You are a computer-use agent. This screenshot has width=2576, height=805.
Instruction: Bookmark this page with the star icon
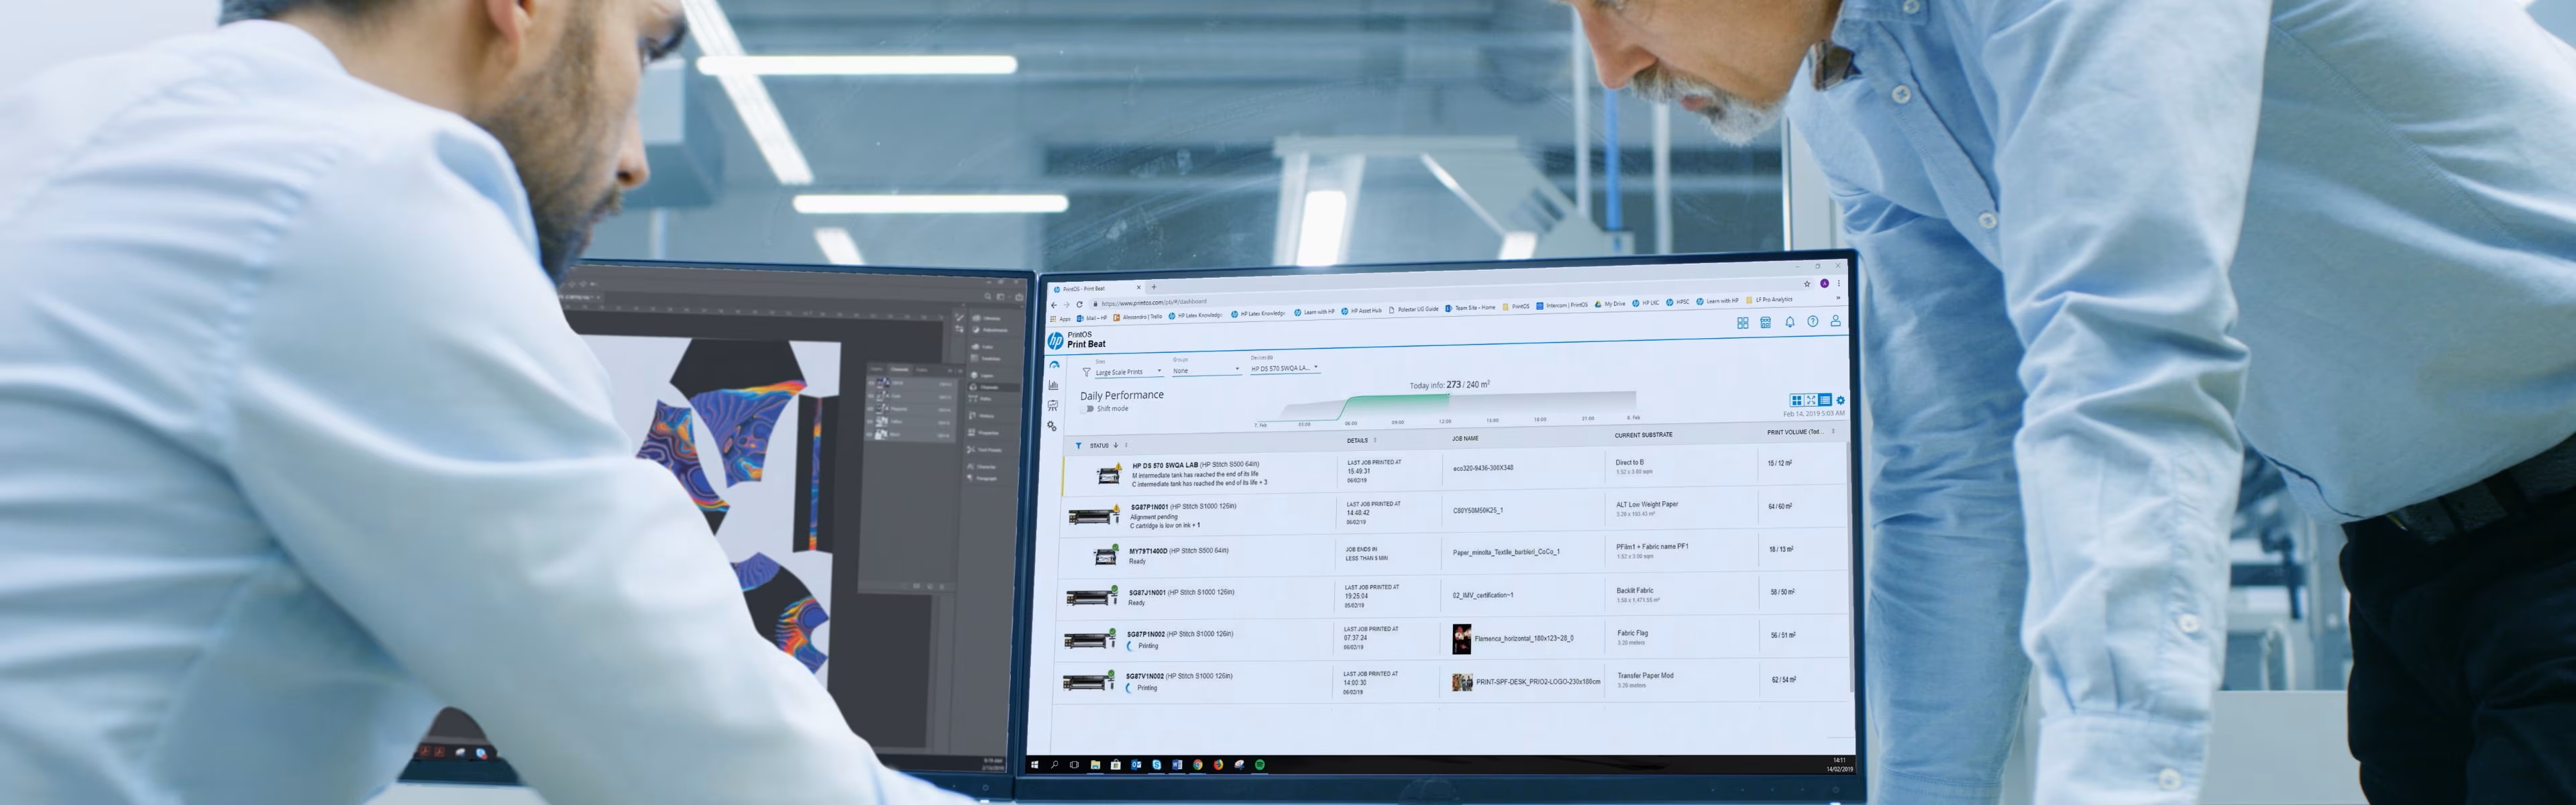(x=1807, y=284)
